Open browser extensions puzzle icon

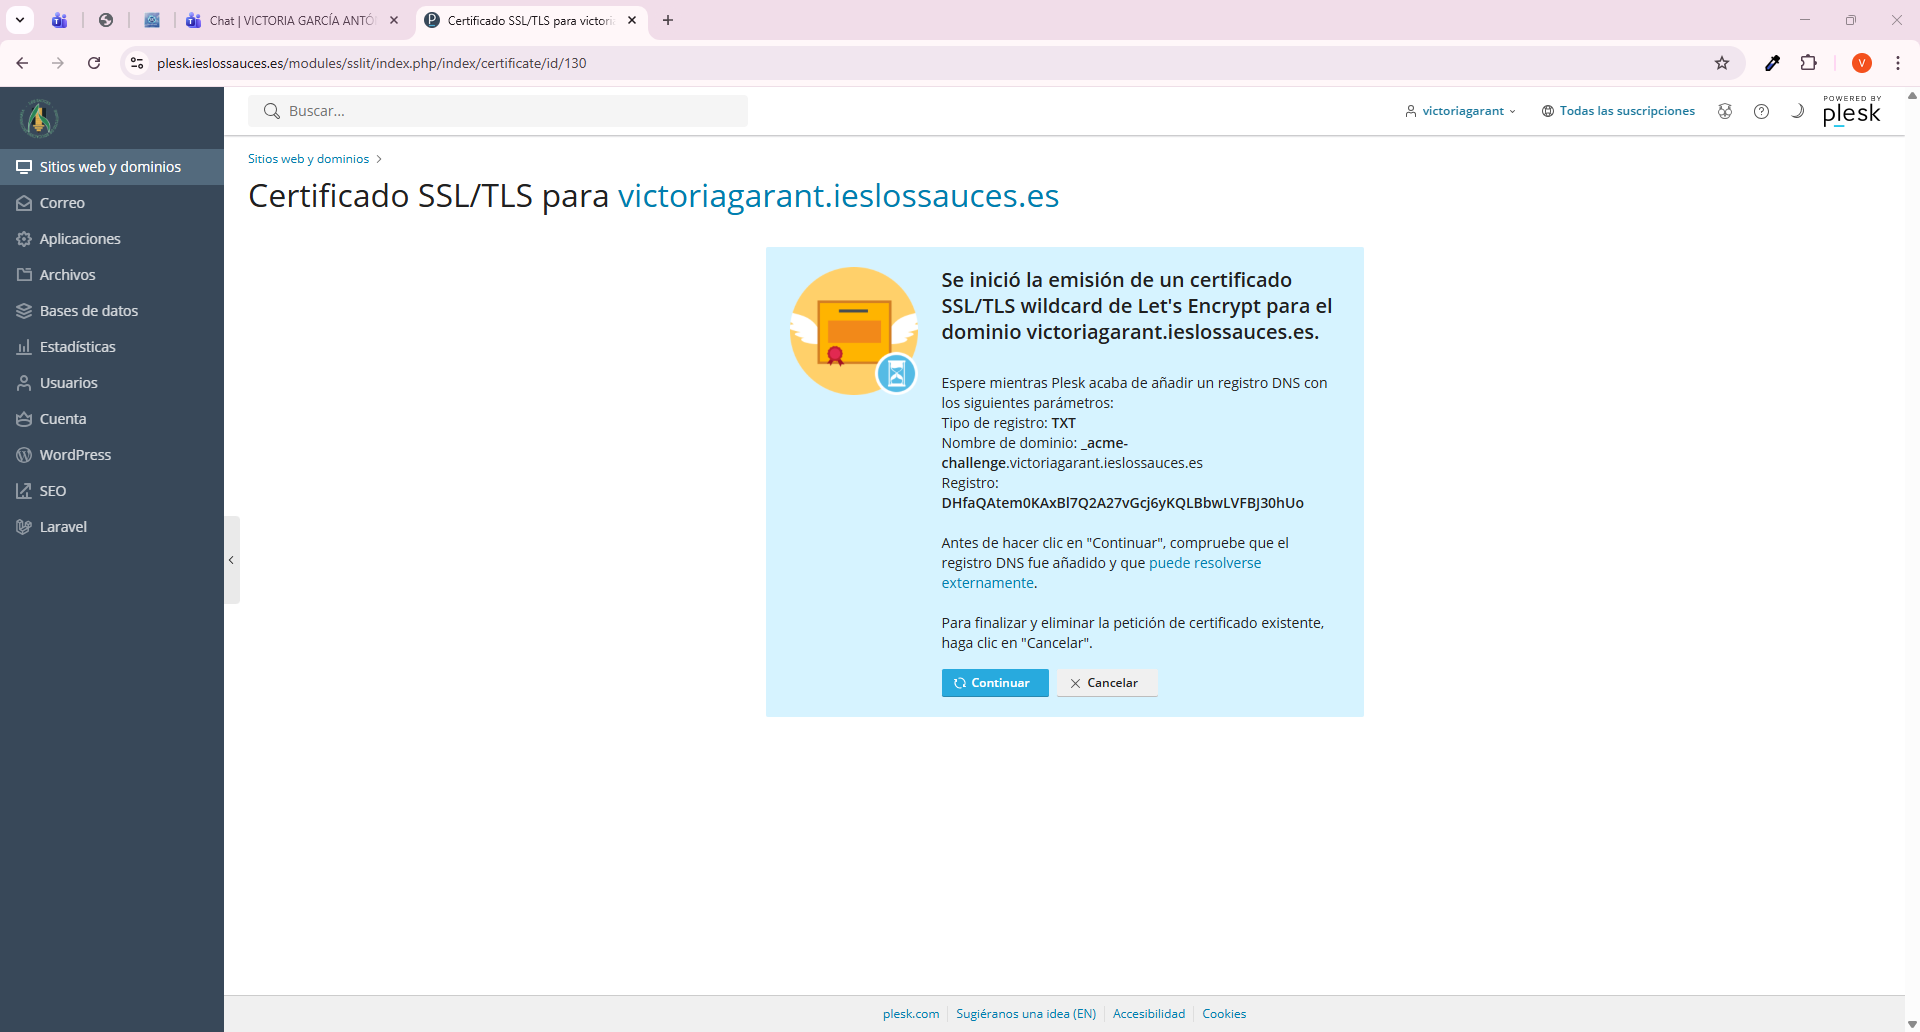pos(1808,63)
